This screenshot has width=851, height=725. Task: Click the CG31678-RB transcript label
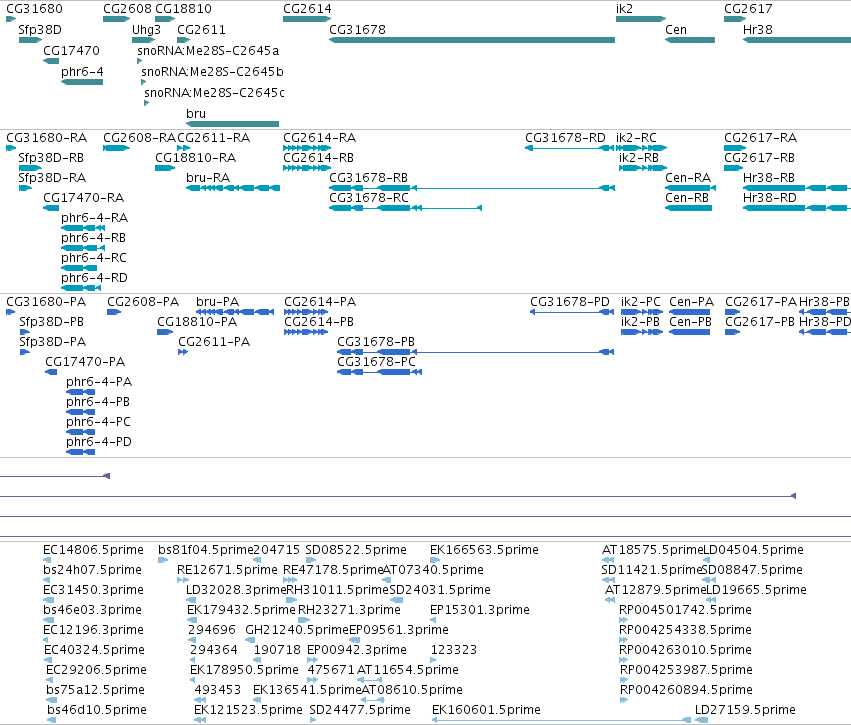point(369,178)
